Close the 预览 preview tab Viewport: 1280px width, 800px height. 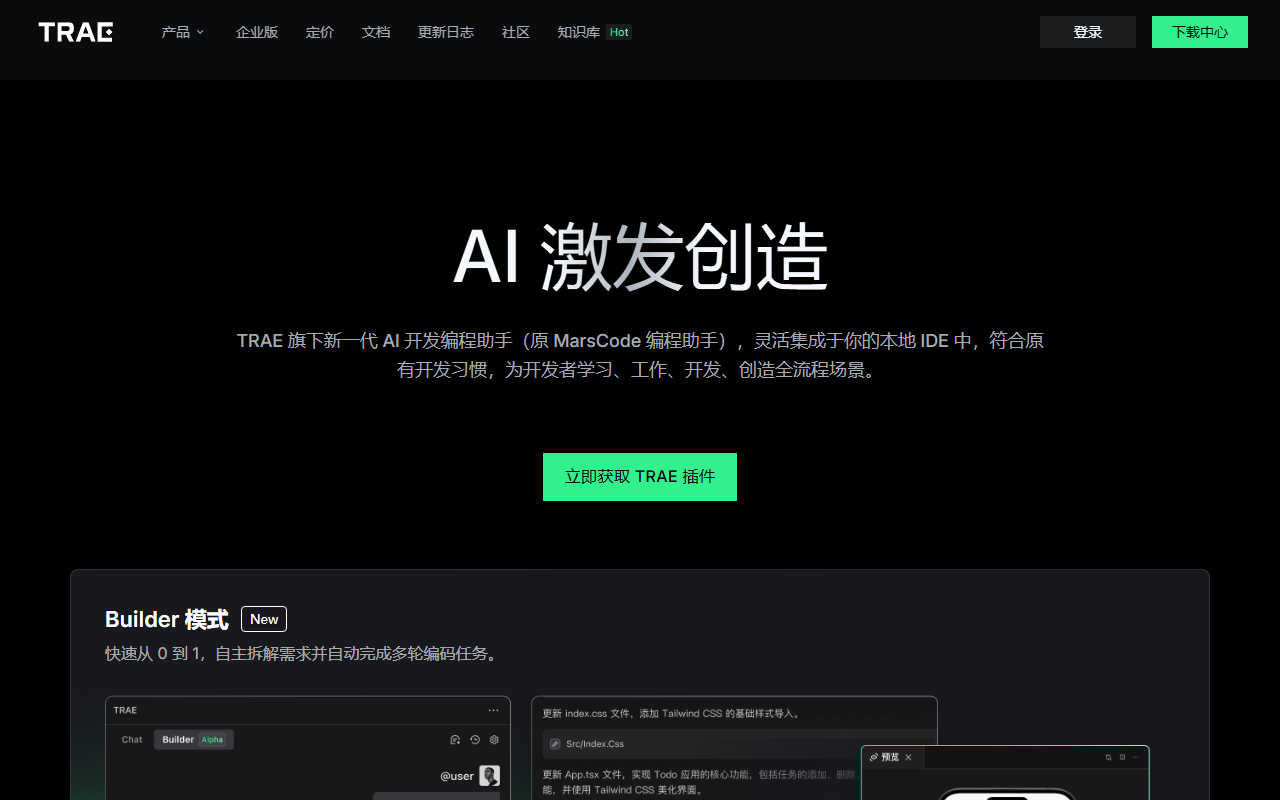click(908, 757)
